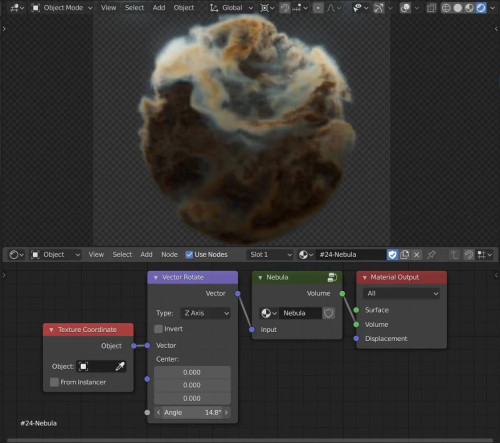Image resolution: width=500 pixels, height=443 pixels.
Task: Toggle the pin icon in the node editor
Action: (431, 255)
